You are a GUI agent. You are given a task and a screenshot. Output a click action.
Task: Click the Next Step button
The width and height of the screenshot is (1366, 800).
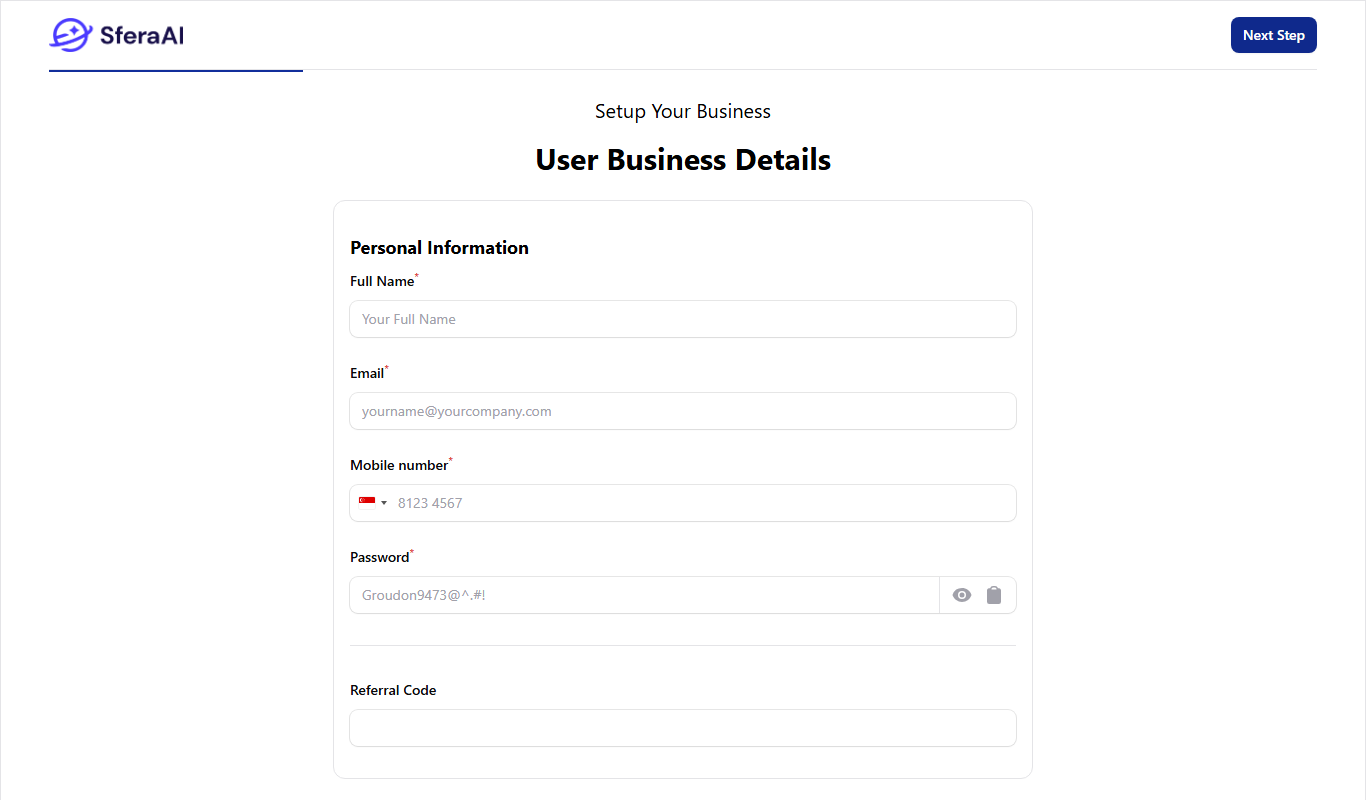coord(1273,35)
